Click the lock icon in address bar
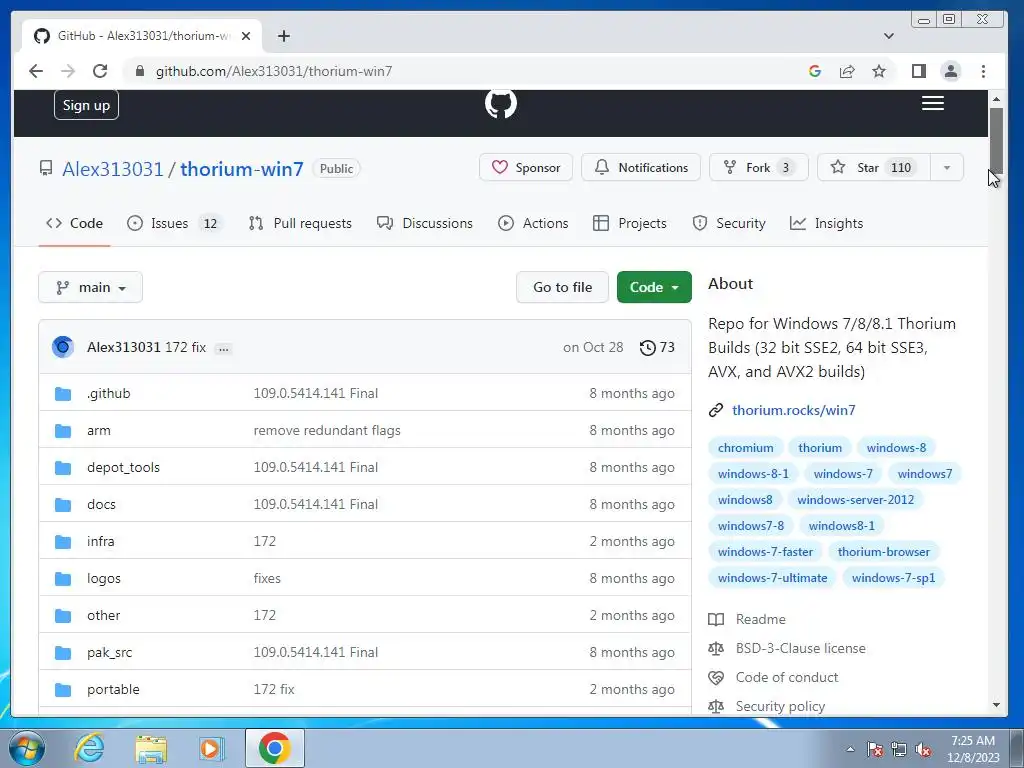Screen dimensions: 1024x768 point(139,71)
